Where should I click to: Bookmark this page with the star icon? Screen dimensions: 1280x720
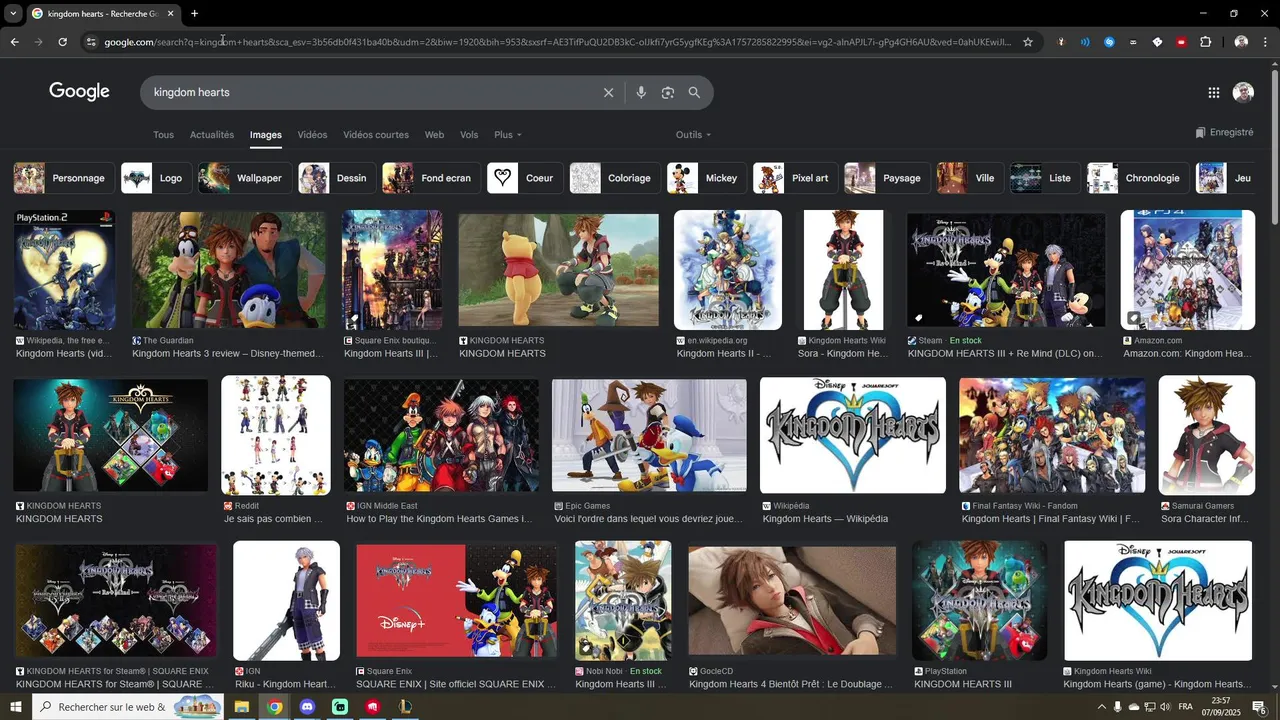(x=1027, y=42)
